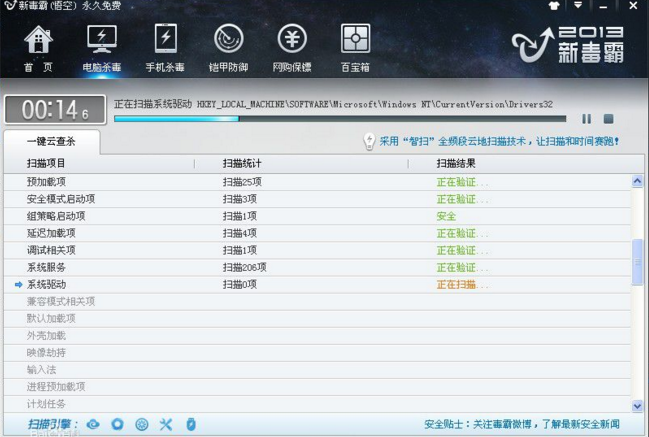The width and height of the screenshot is (649, 437).
Task: Open the 首页 home icon
Action: tap(38, 48)
